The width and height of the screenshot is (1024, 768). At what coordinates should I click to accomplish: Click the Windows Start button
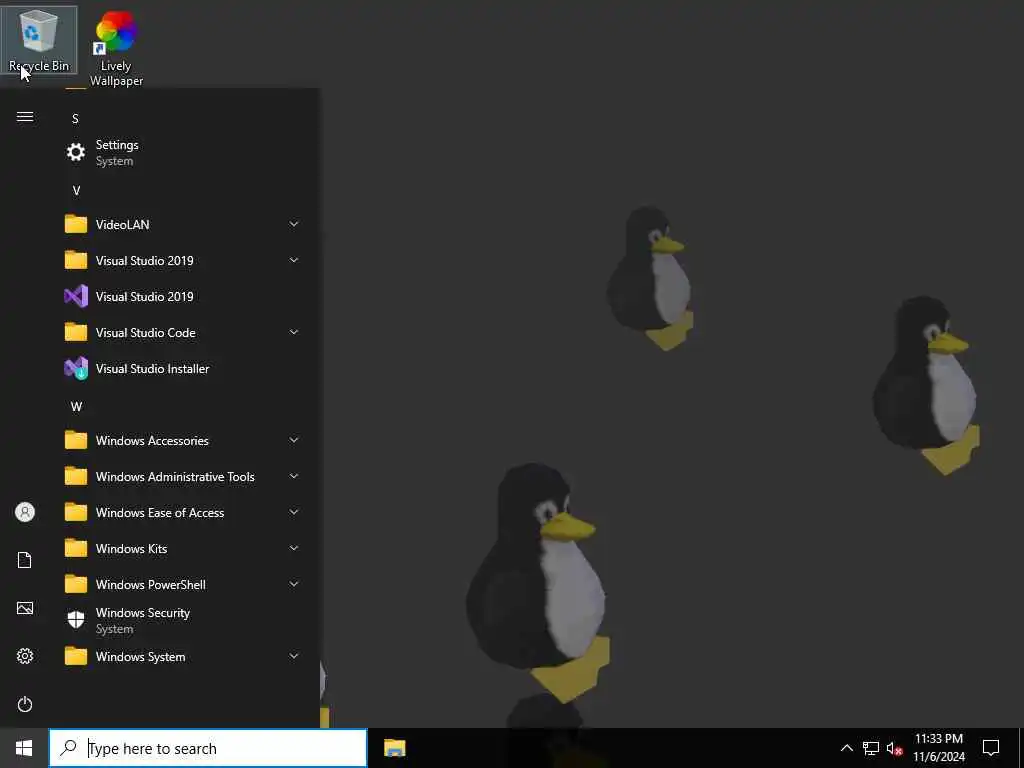coord(24,748)
